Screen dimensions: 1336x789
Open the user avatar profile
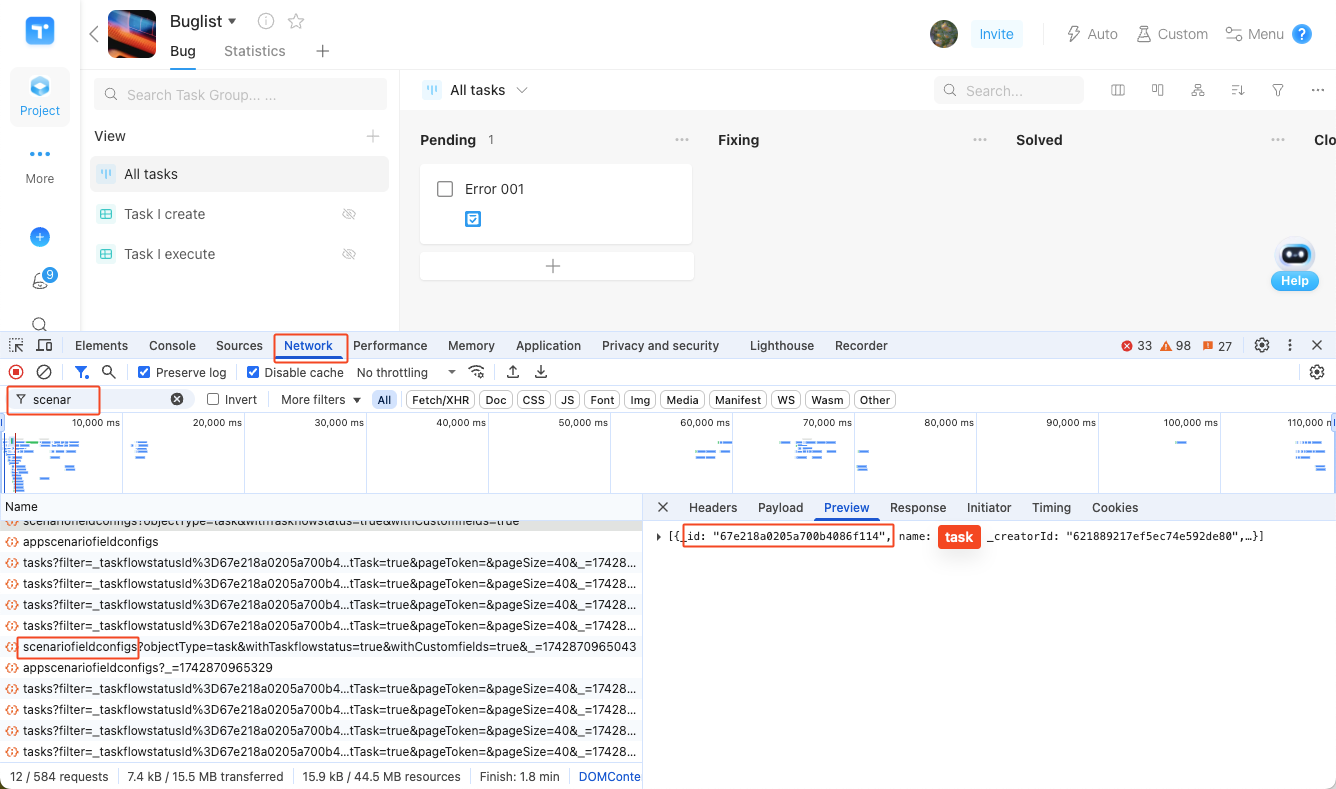coord(944,34)
